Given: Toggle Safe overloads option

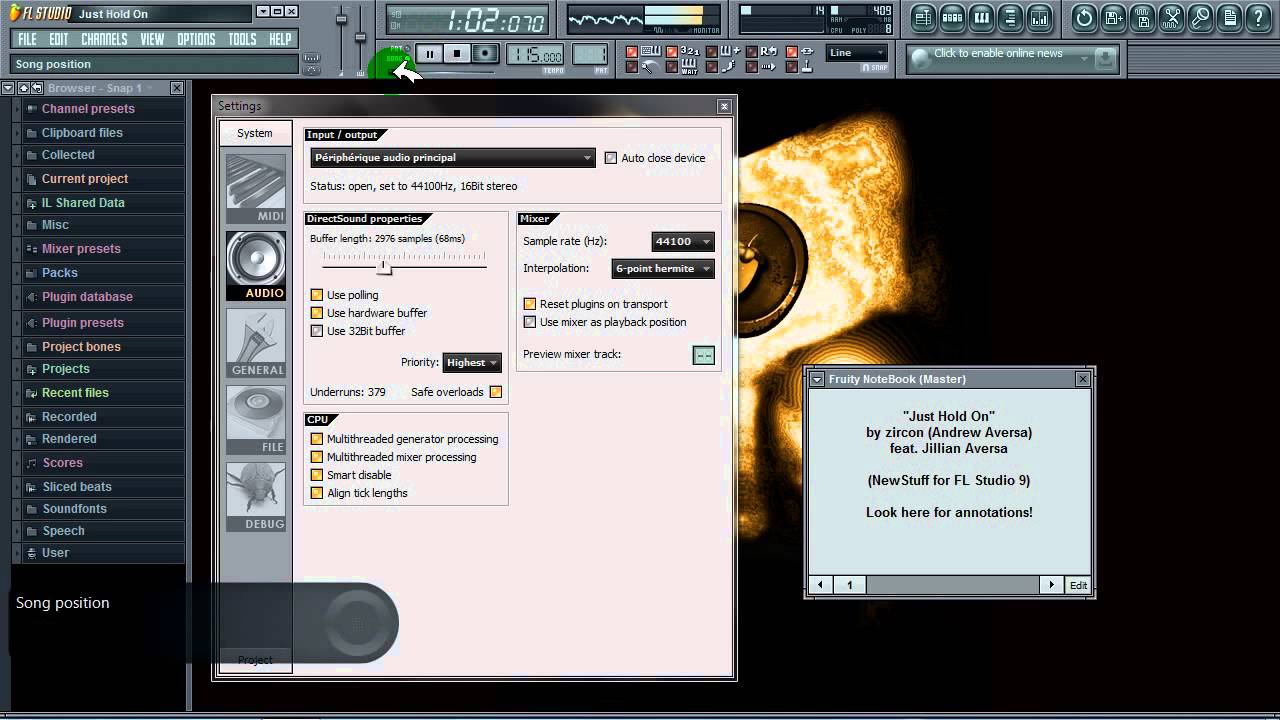Looking at the screenshot, I should click(x=496, y=392).
